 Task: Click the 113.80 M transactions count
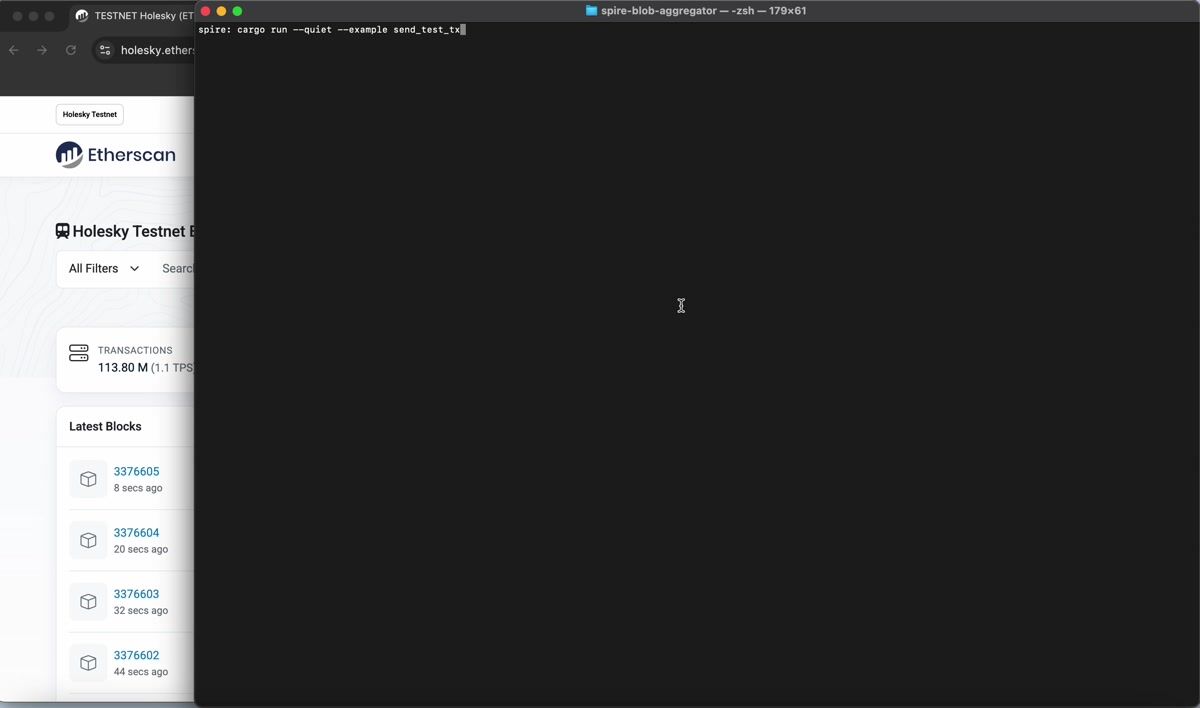(122, 367)
